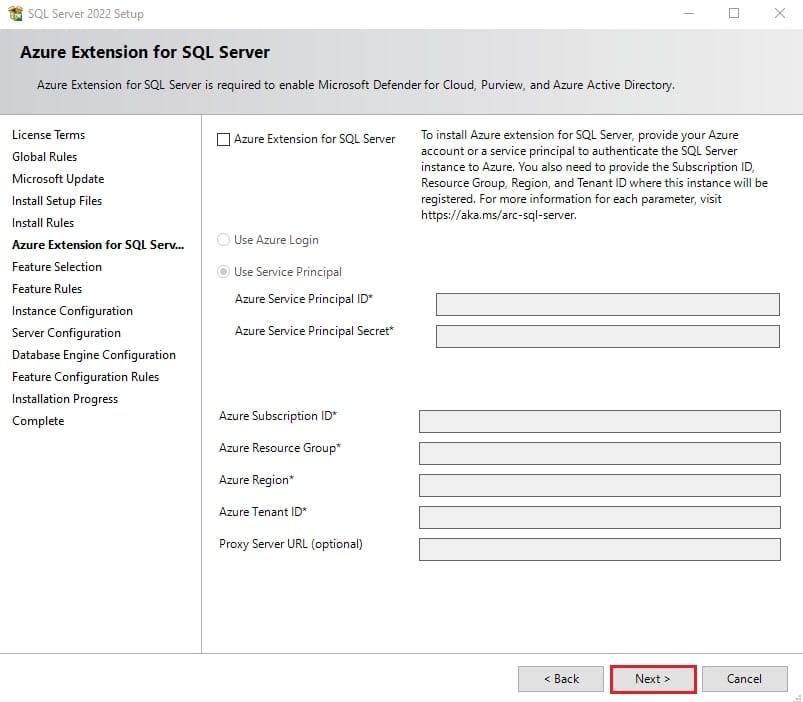Viewport: 803px width, 702px height.
Task: Focus the Azure Service Principal ID field
Action: tap(607, 305)
